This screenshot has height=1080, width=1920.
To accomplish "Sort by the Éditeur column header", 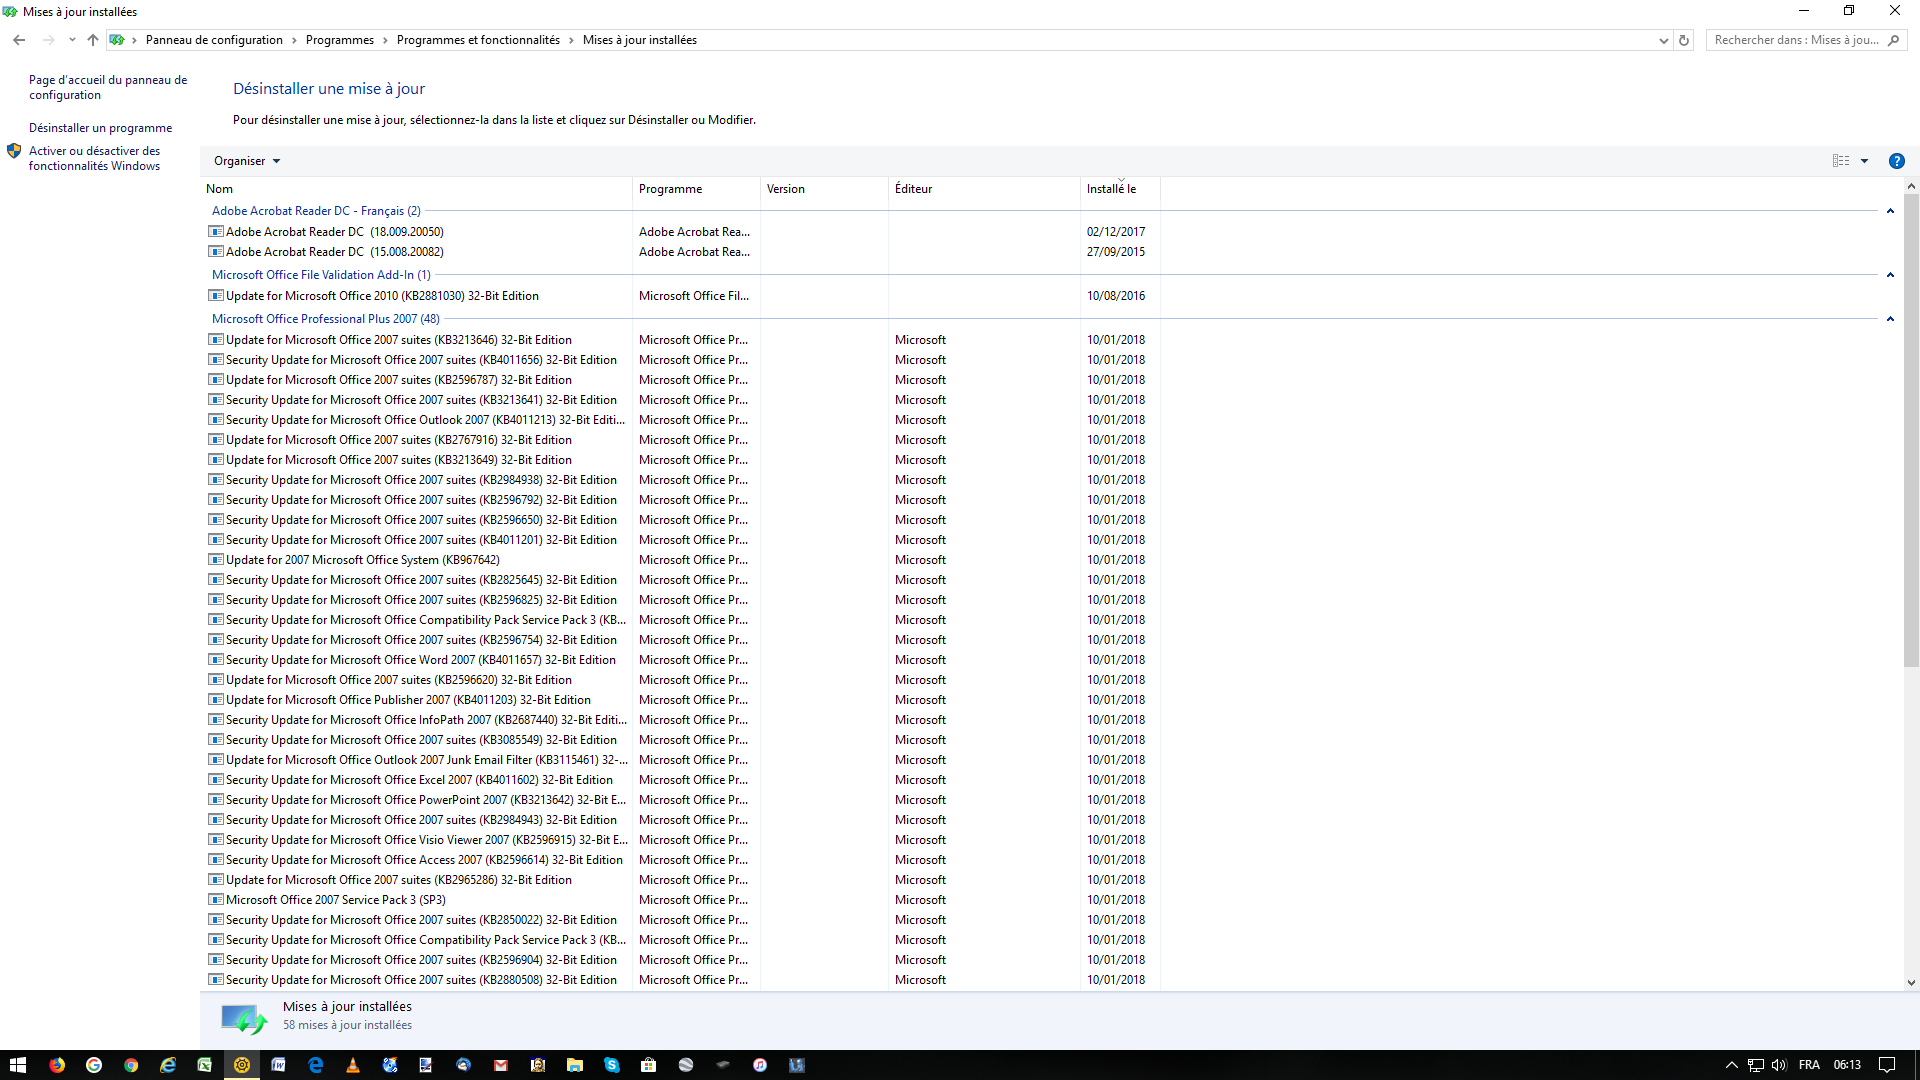I will coord(984,189).
